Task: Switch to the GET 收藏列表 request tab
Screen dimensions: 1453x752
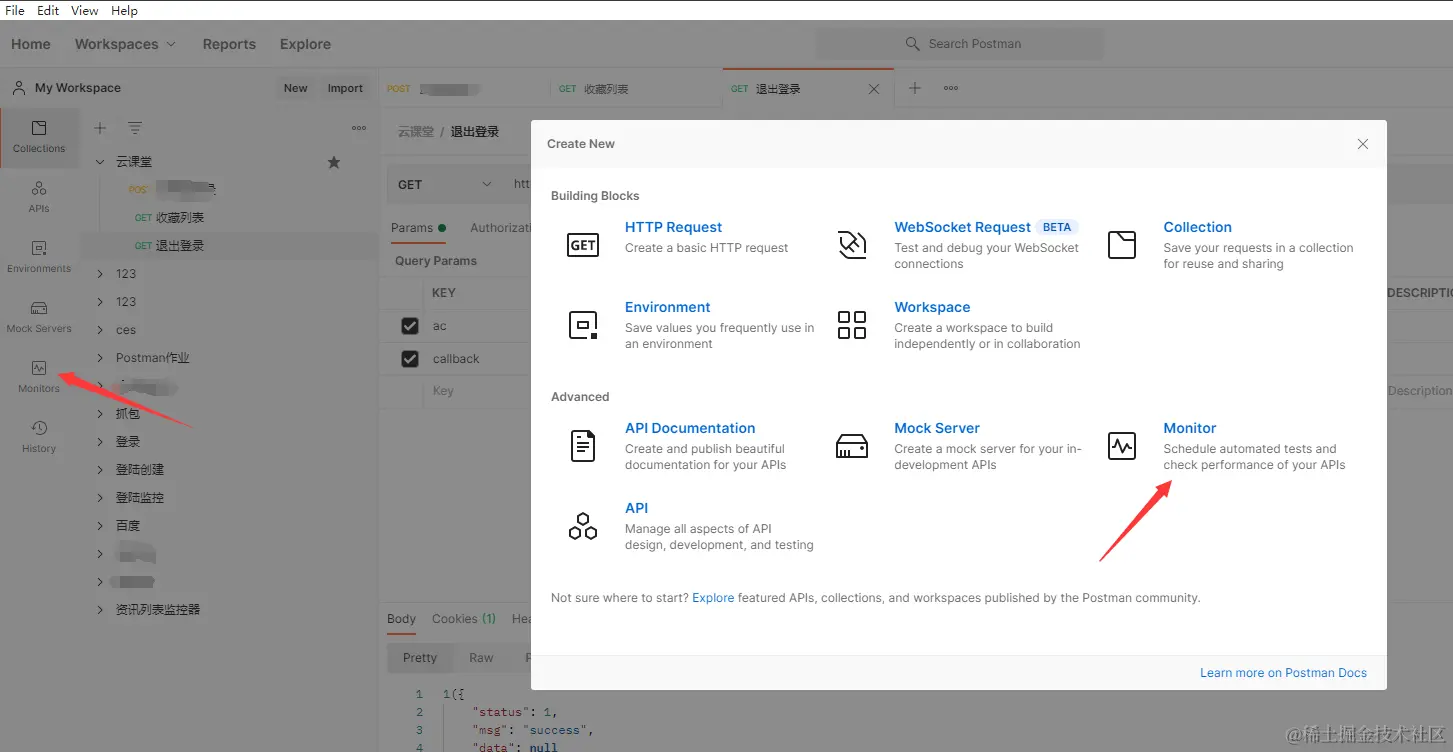Action: [x=636, y=89]
